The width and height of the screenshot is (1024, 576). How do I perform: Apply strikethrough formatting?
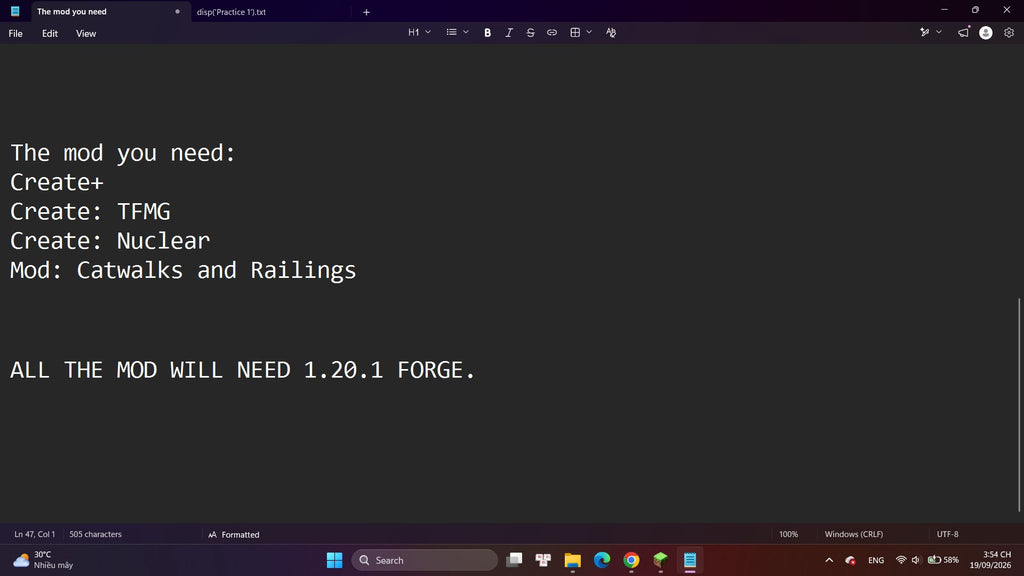click(x=530, y=33)
